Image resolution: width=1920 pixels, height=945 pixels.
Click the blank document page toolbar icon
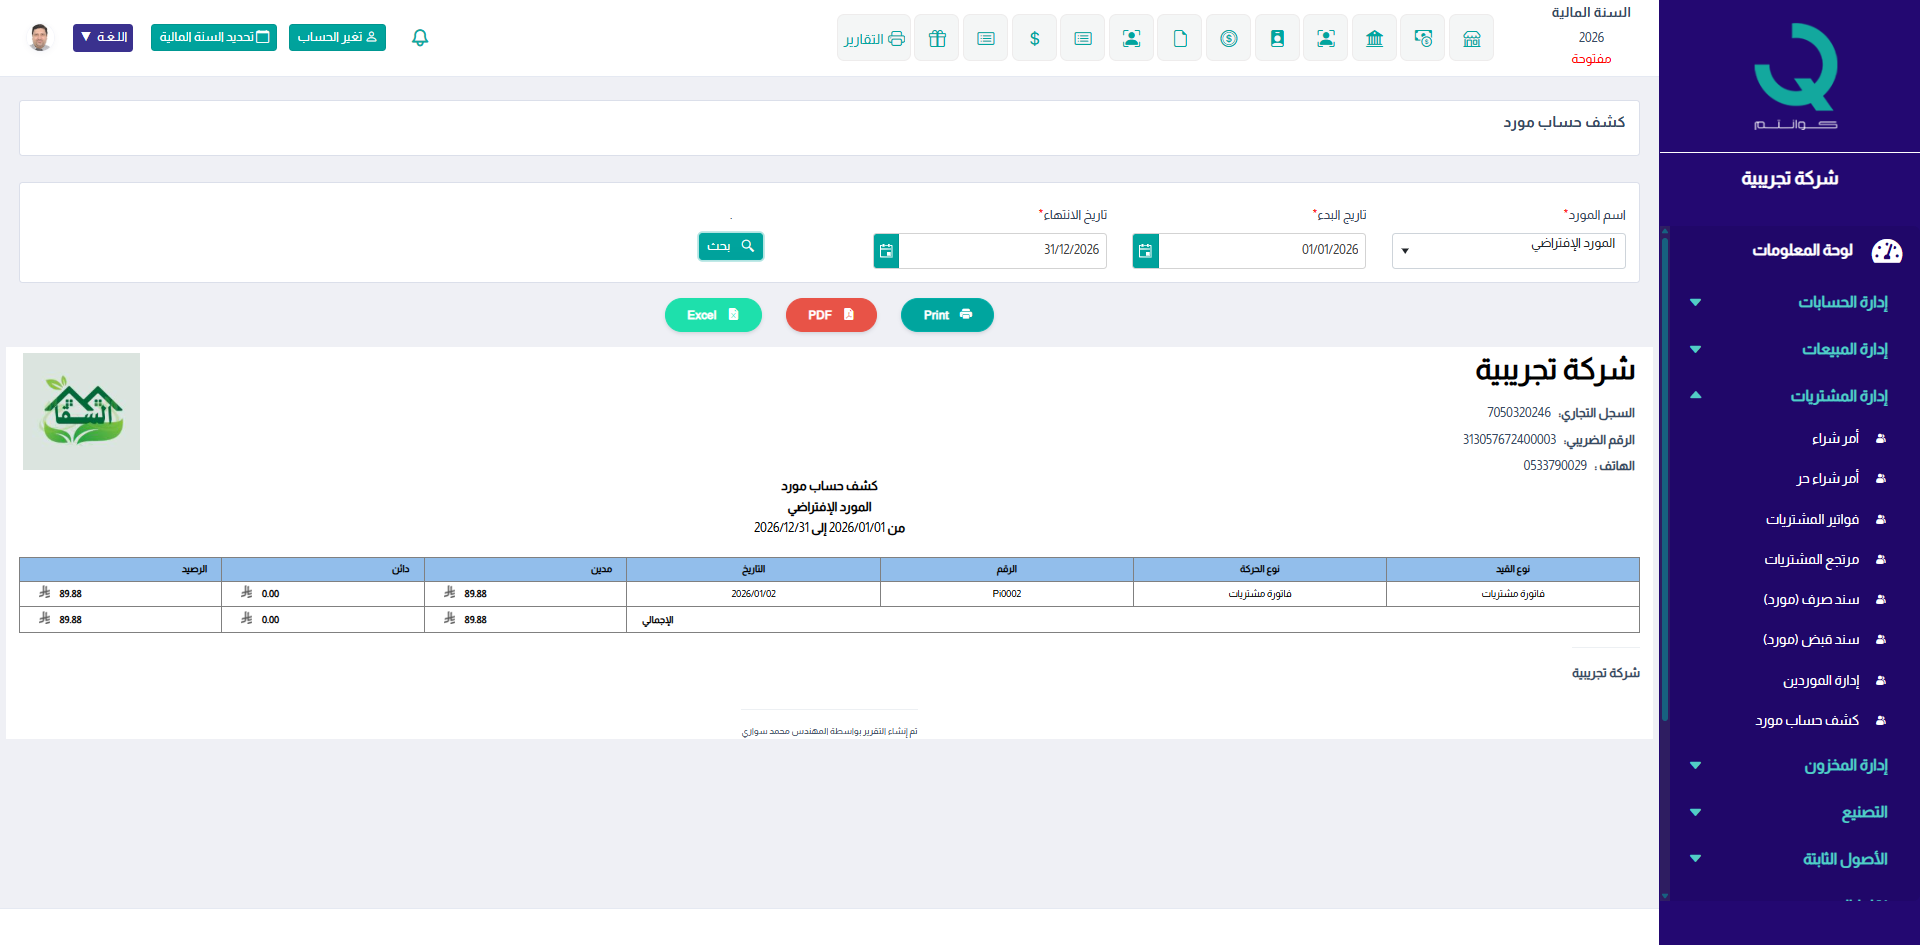click(x=1180, y=38)
